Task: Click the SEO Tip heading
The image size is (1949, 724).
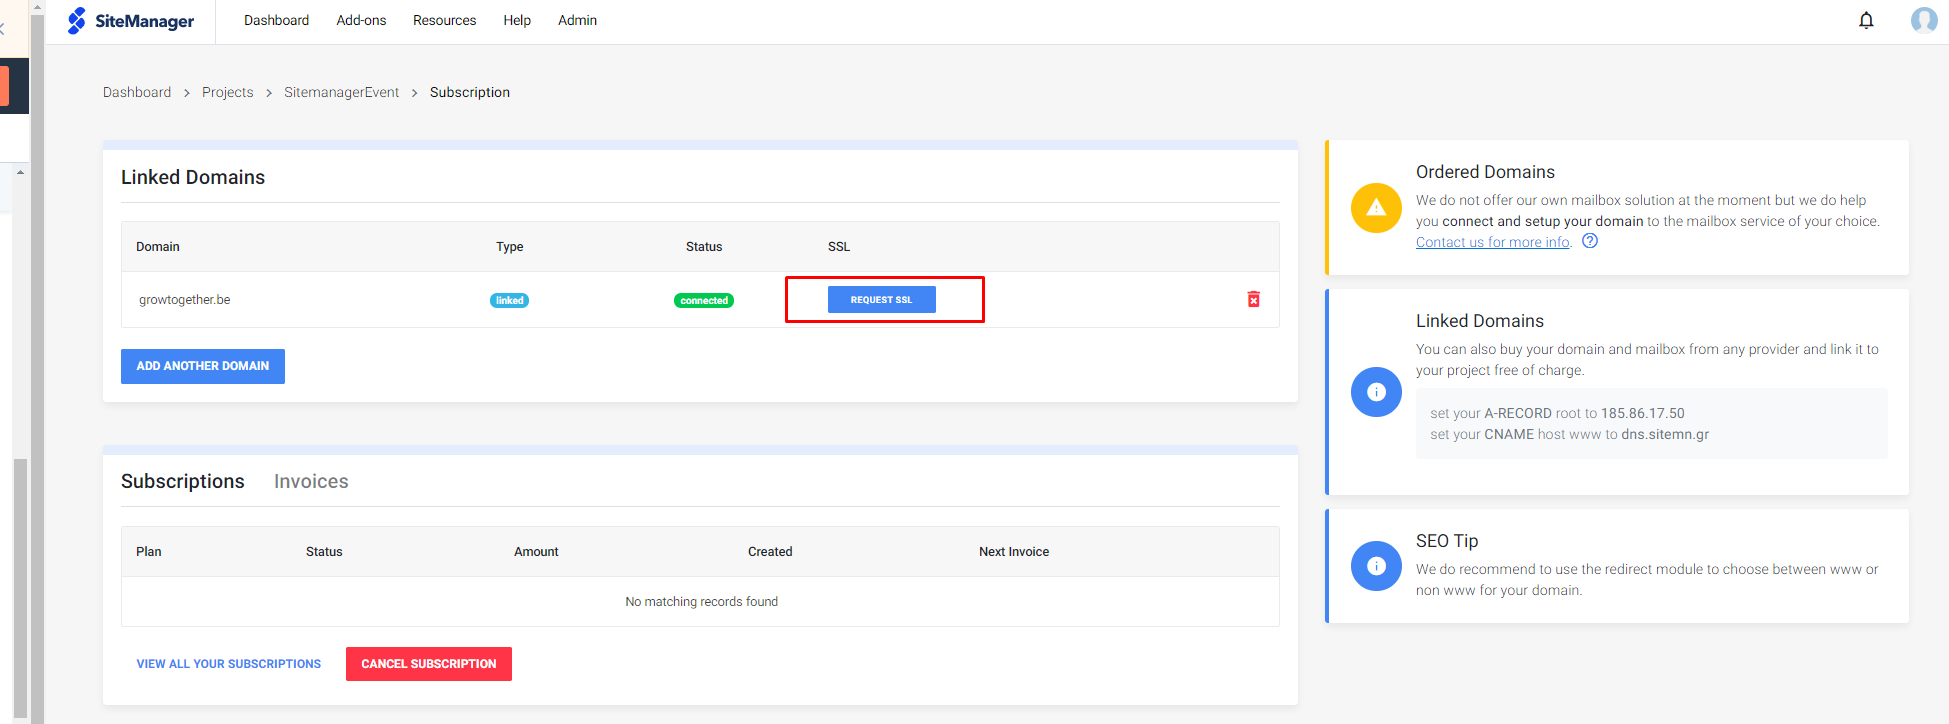Action: 1447,541
